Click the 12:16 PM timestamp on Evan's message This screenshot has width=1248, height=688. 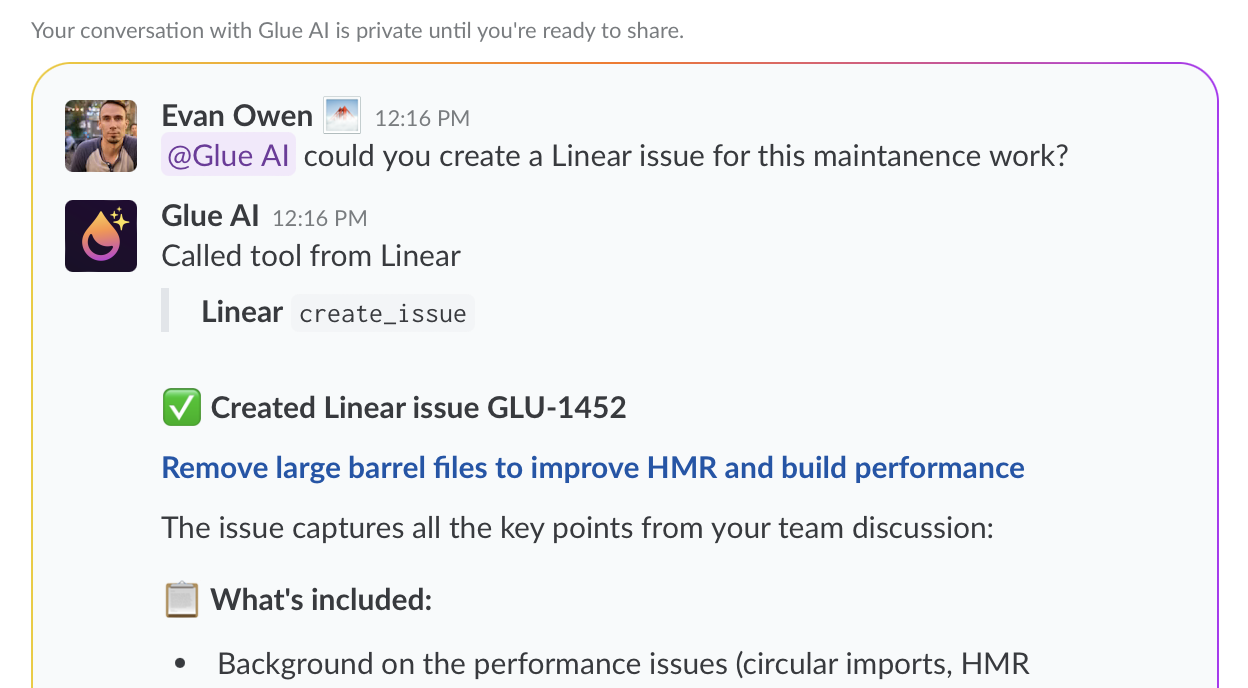click(422, 117)
